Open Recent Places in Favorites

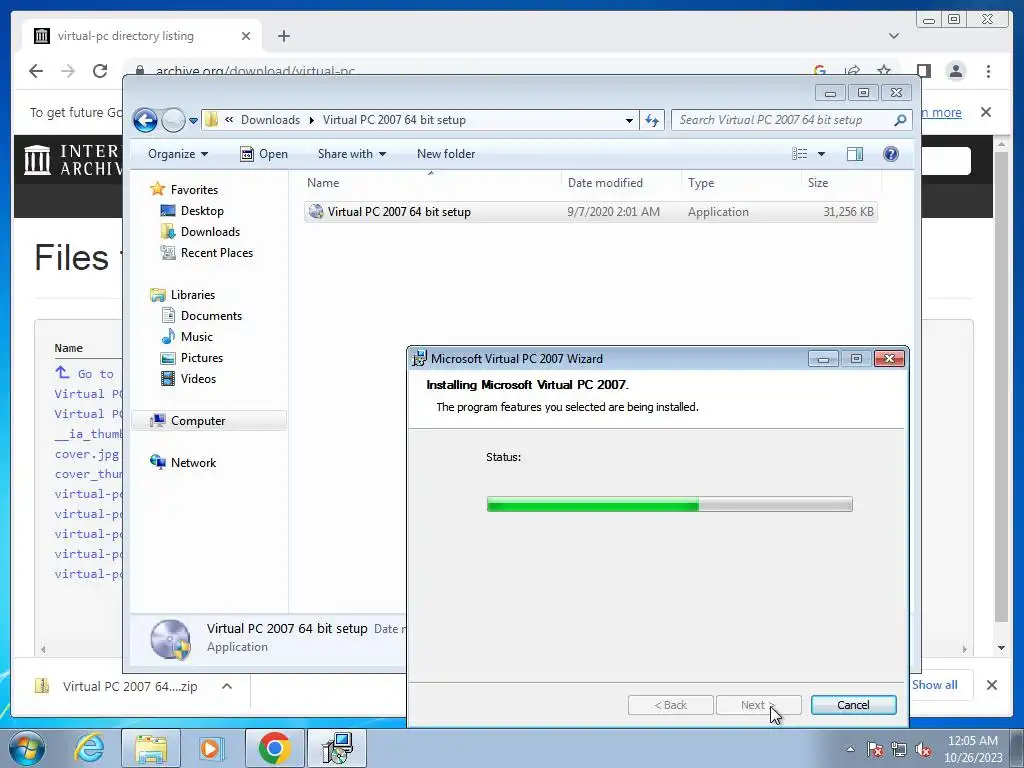pos(216,253)
